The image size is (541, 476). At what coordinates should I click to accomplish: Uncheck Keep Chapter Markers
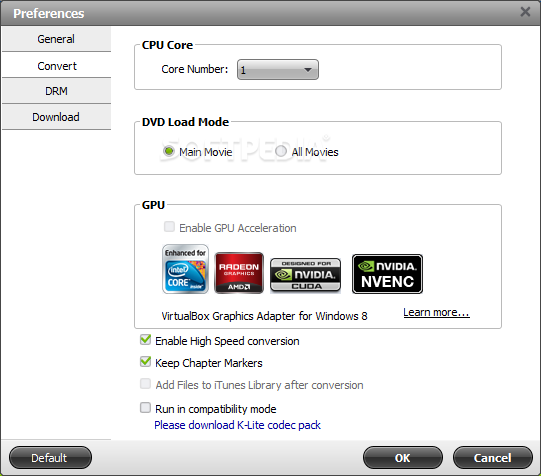click(x=145, y=362)
